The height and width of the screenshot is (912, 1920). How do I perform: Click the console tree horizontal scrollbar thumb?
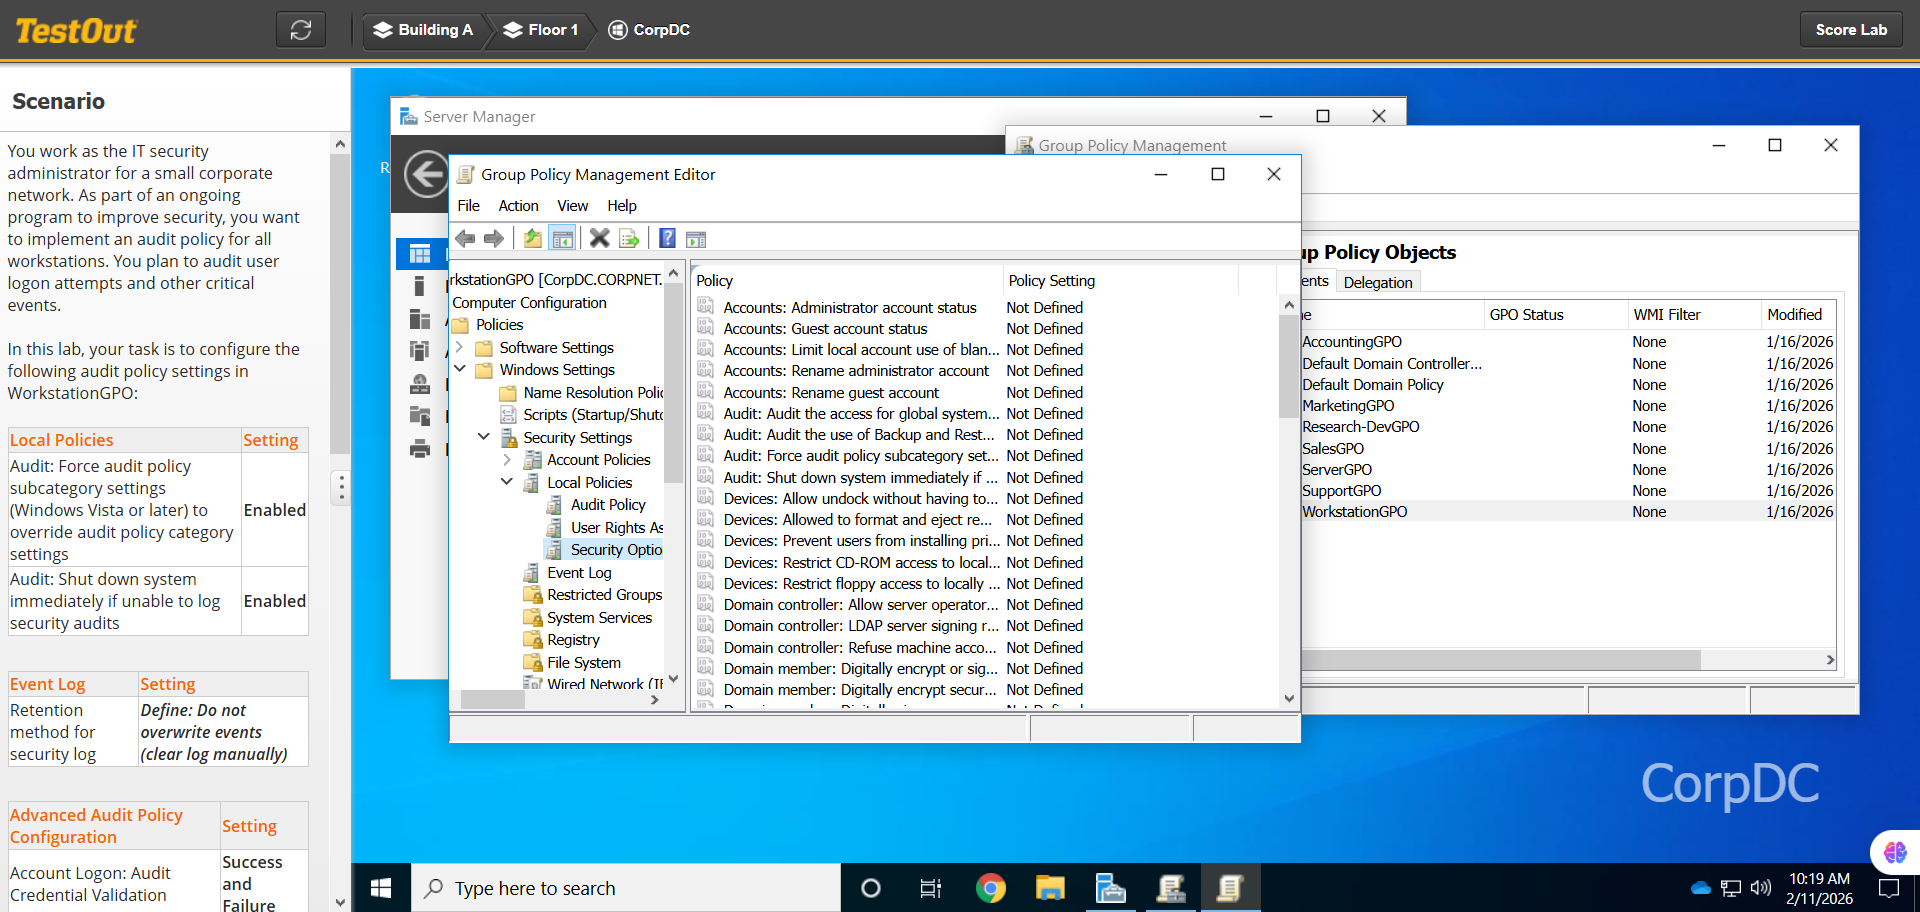pos(492,700)
